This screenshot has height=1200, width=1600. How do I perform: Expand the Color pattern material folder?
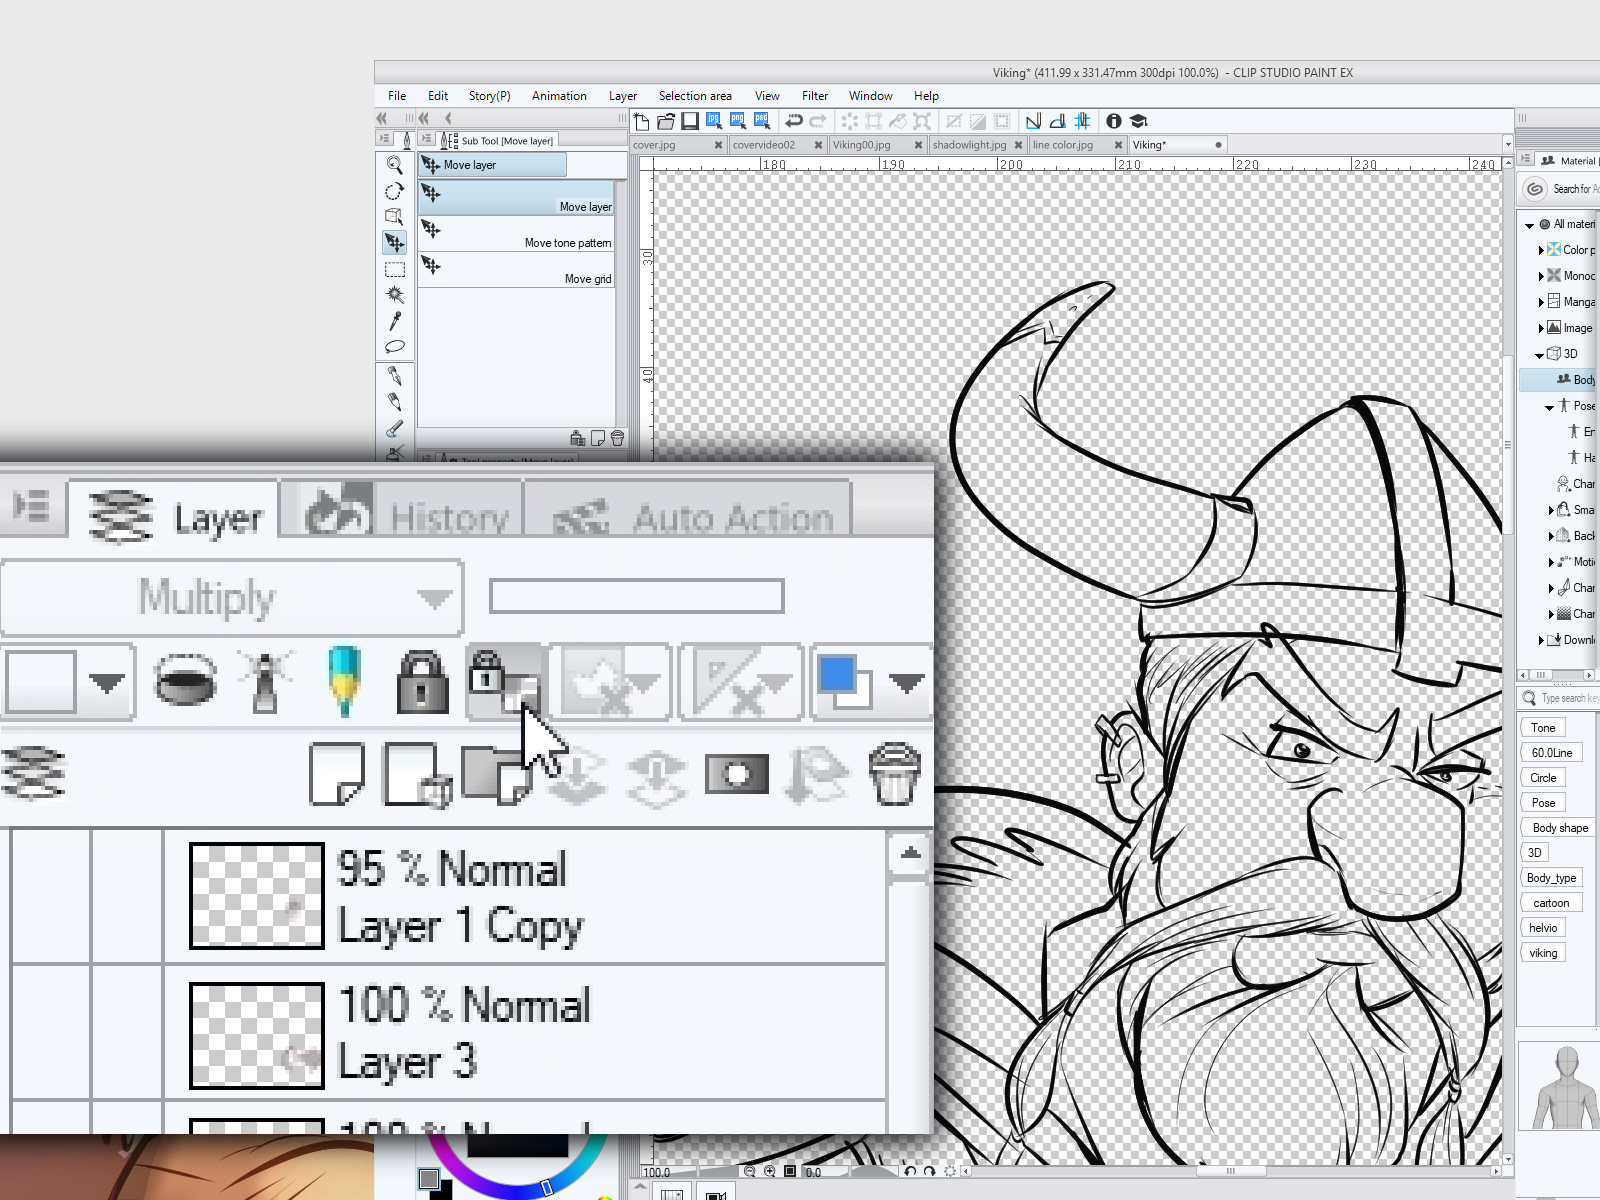point(1541,251)
